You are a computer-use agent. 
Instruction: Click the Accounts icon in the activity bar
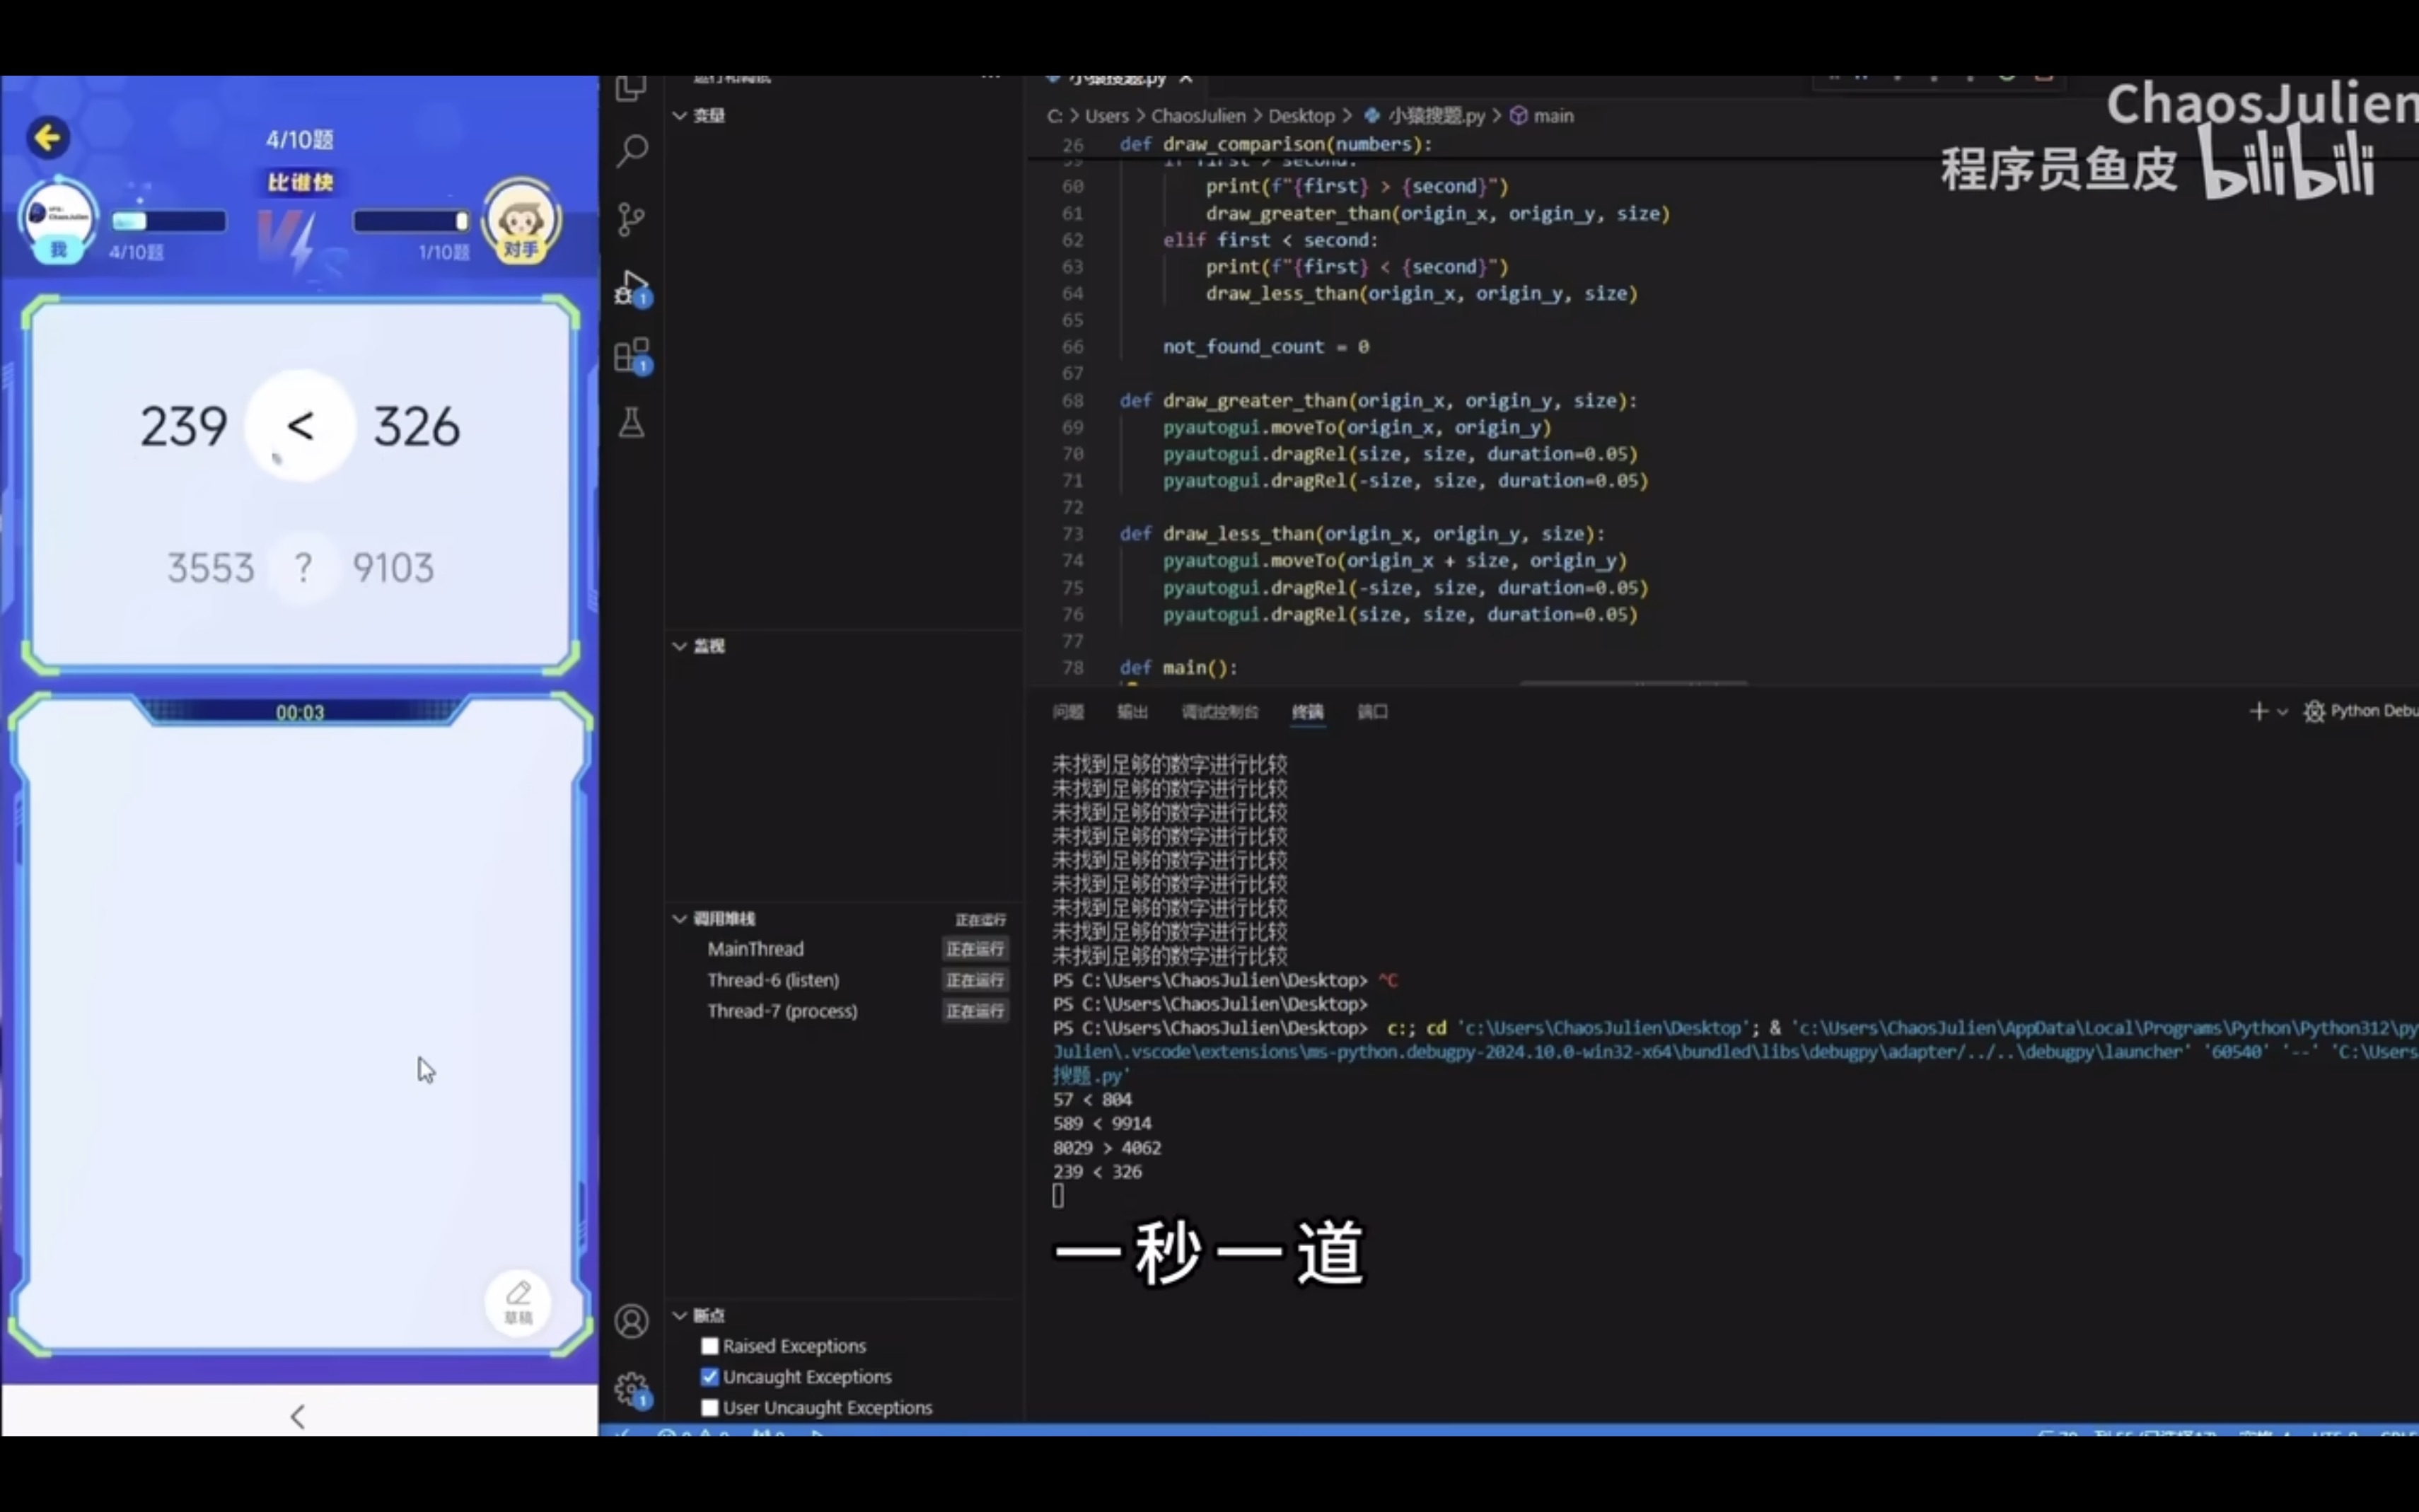click(631, 1321)
